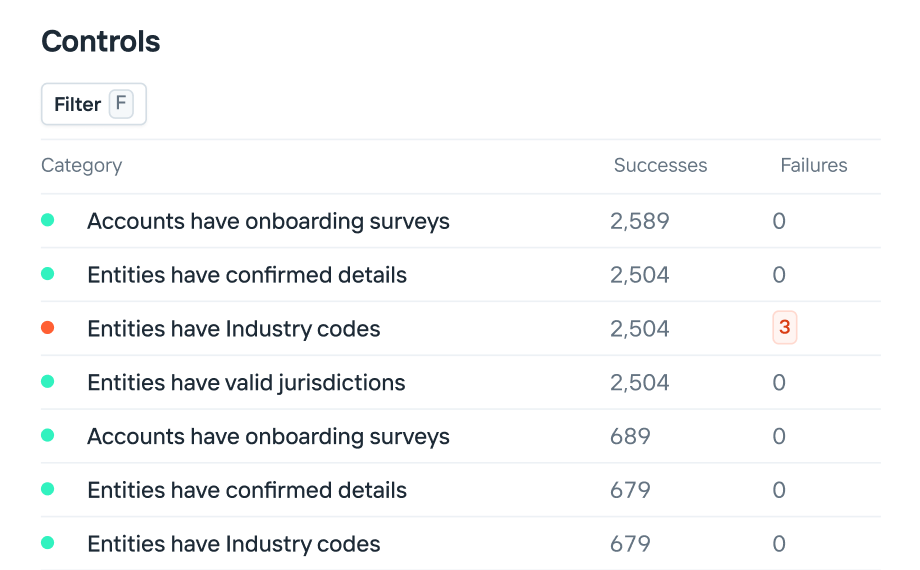Click green status dot for 2,589 successes row

click(x=47, y=220)
